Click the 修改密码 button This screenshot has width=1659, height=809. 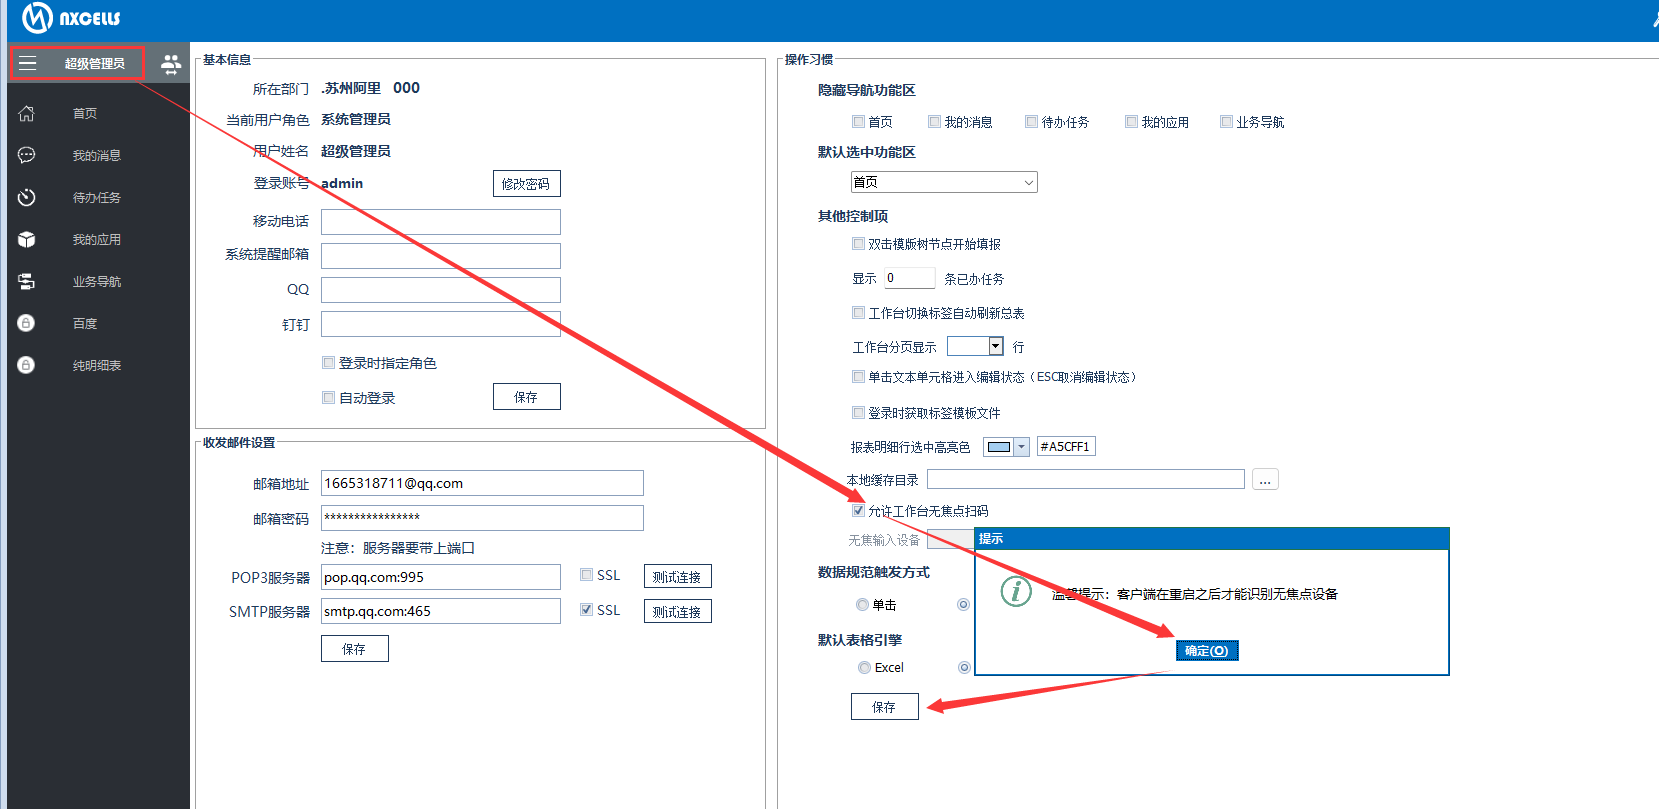point(526,184)
